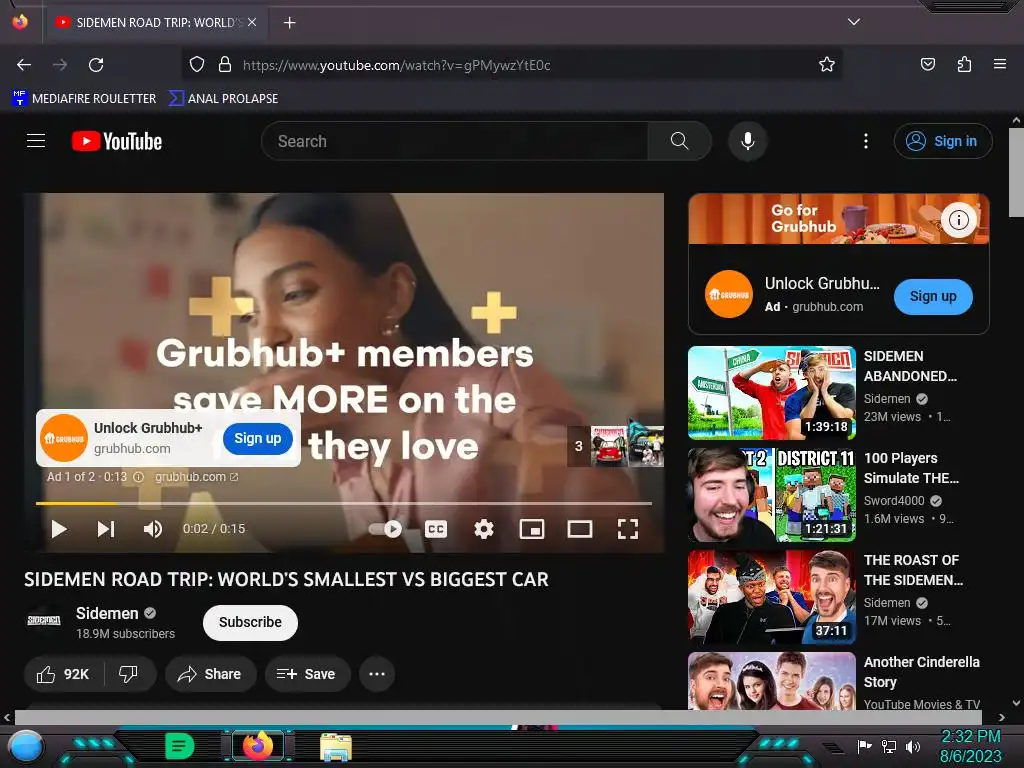Click the magnifier search button
The height and width of the screenshot is (768, 1024).
(679, 141)
